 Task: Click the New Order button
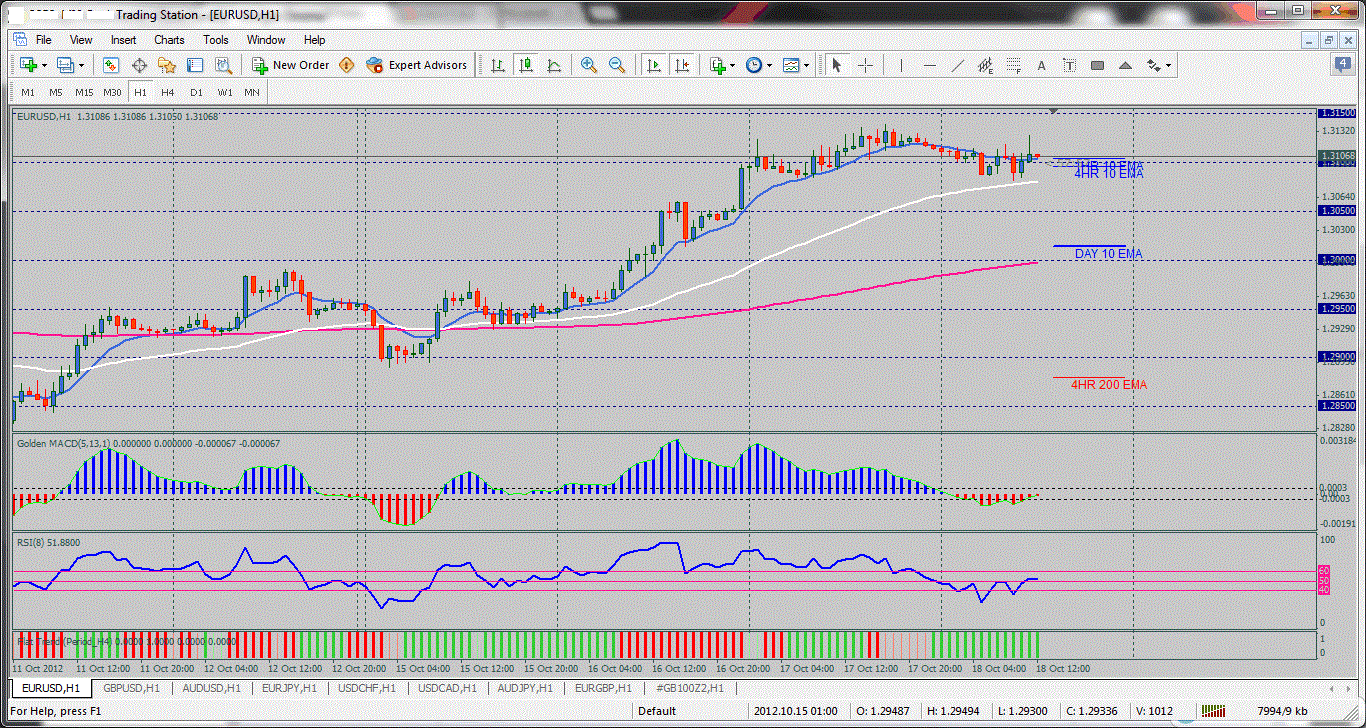click(291, 65)
